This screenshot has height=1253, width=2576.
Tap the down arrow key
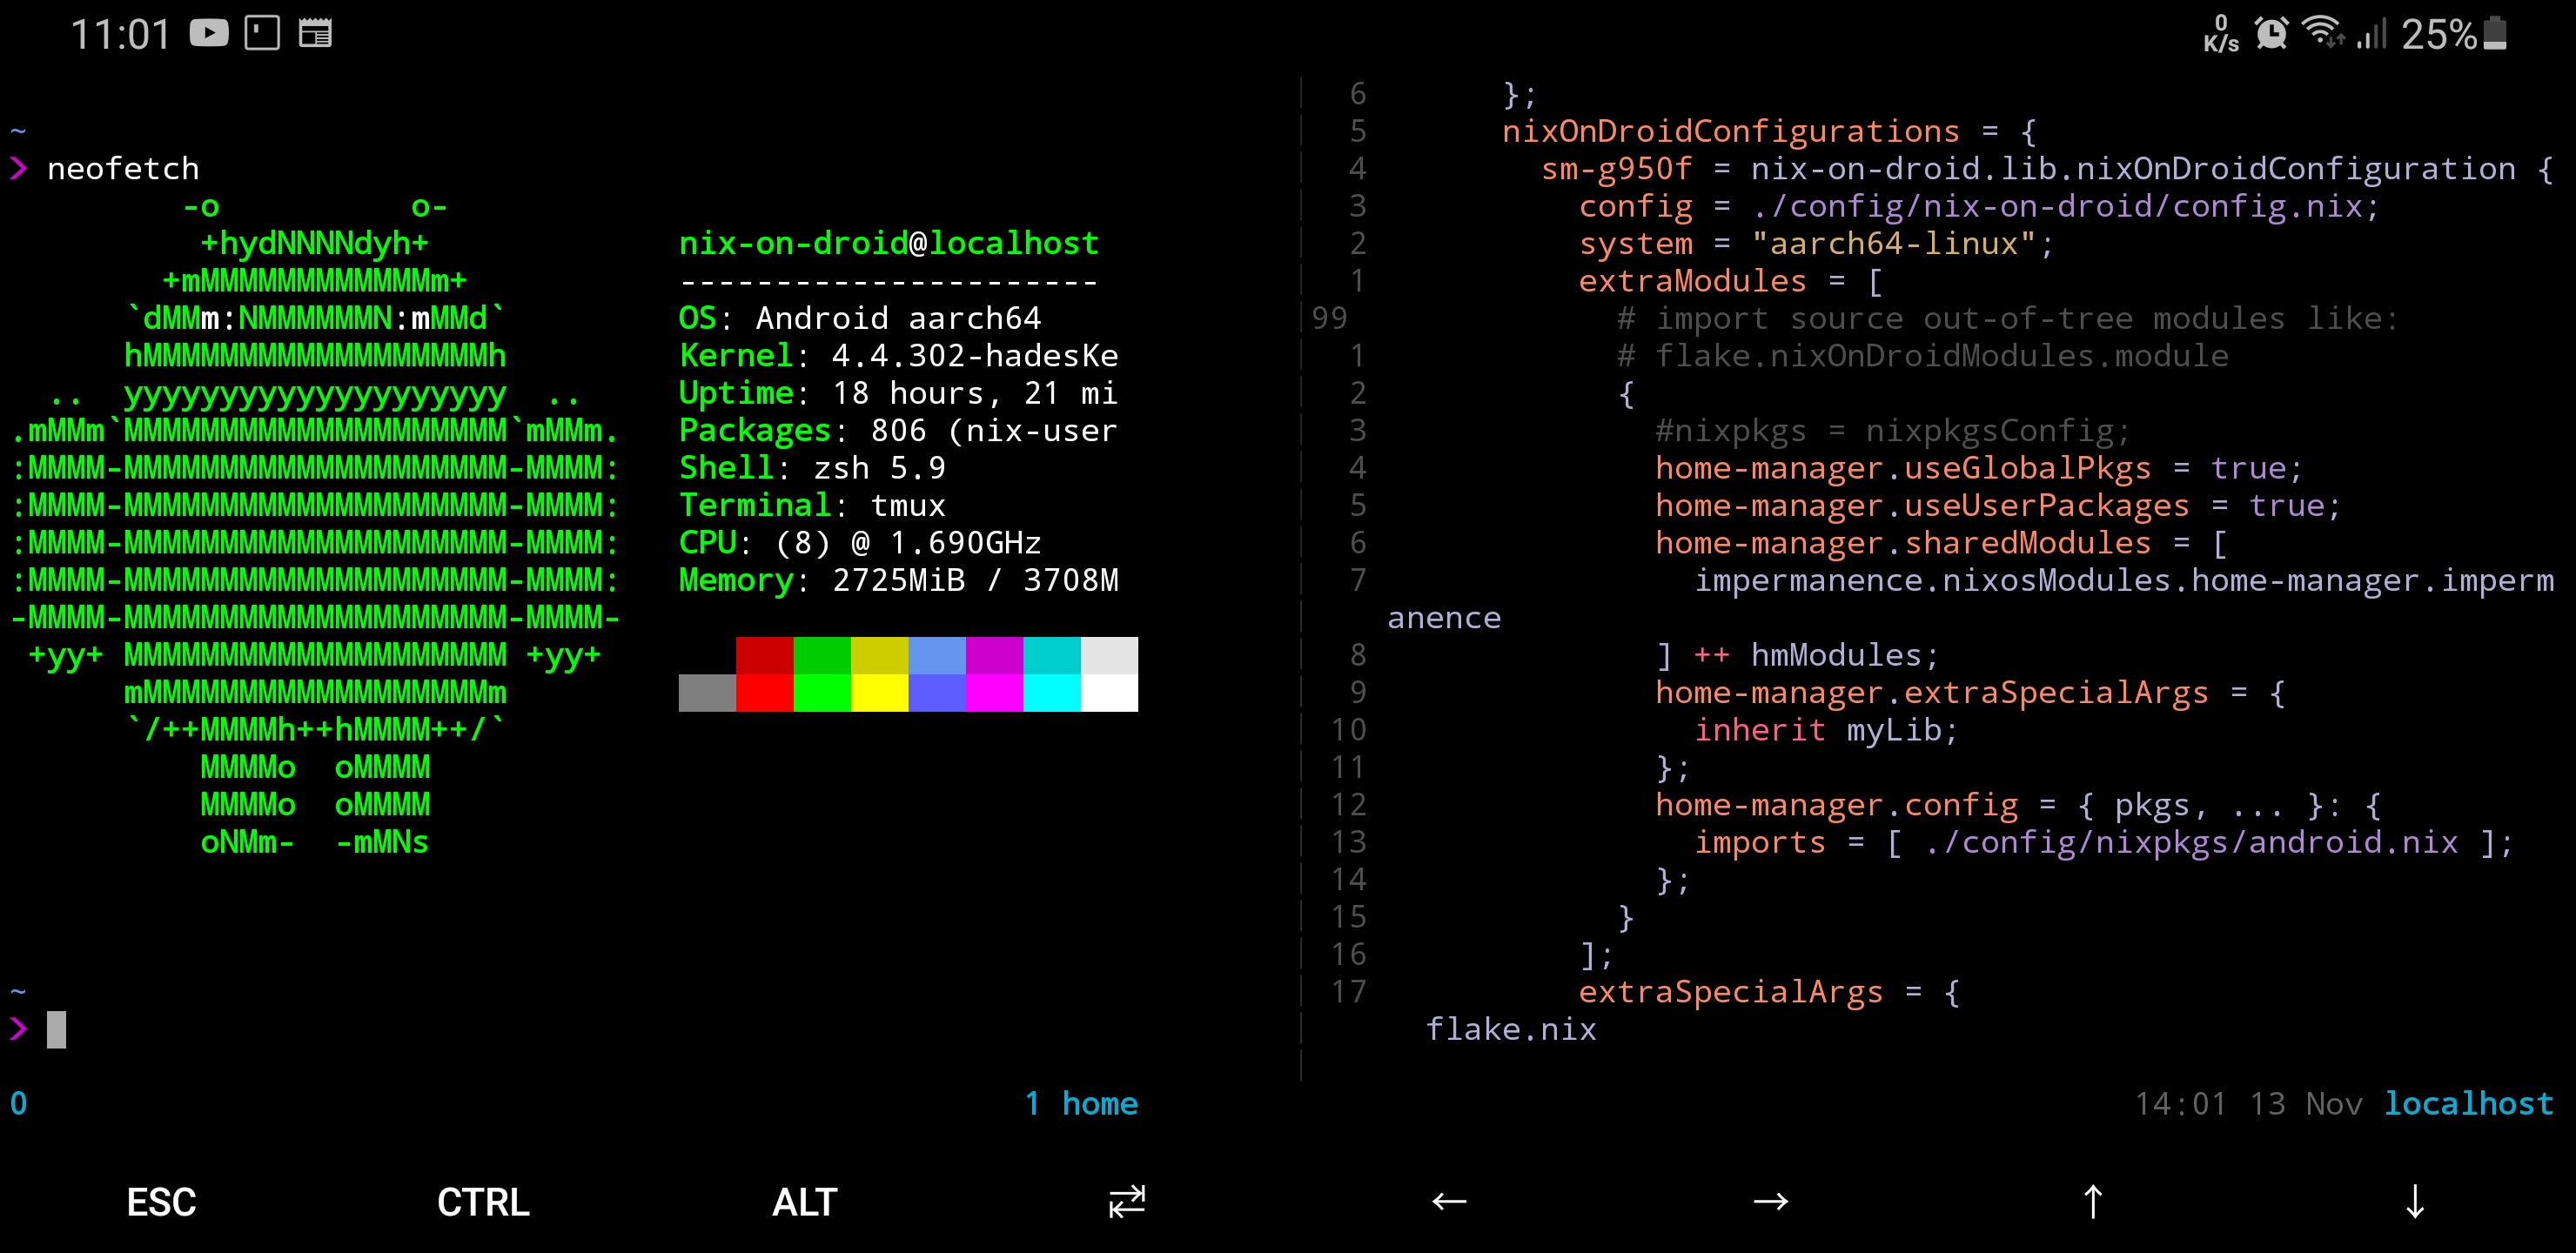point(2415,1202)
